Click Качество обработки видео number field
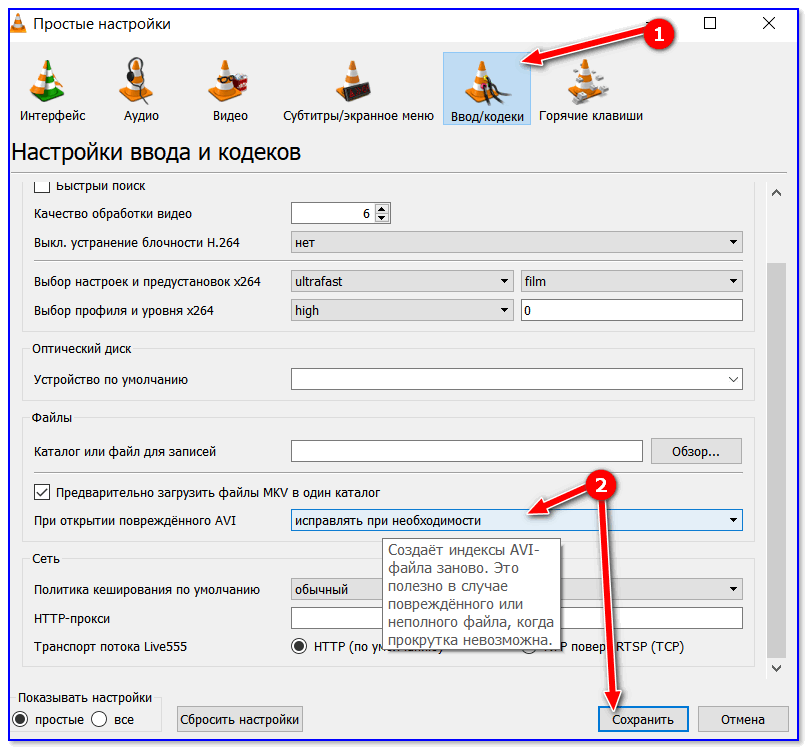The image size is (807, 749). coord(333,213)
